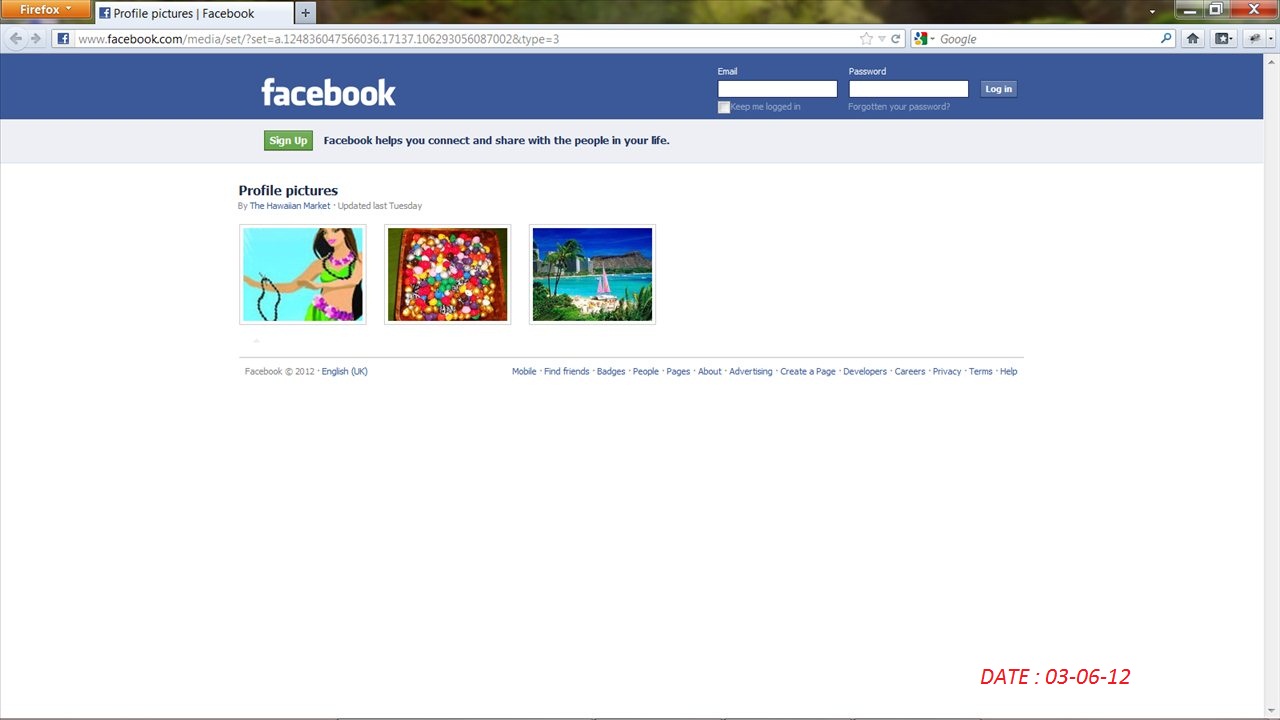Open the tropical beach profile picture thumbnail
The height and width of the screenshot is (720, 1280).
click(x=592, y=275)
